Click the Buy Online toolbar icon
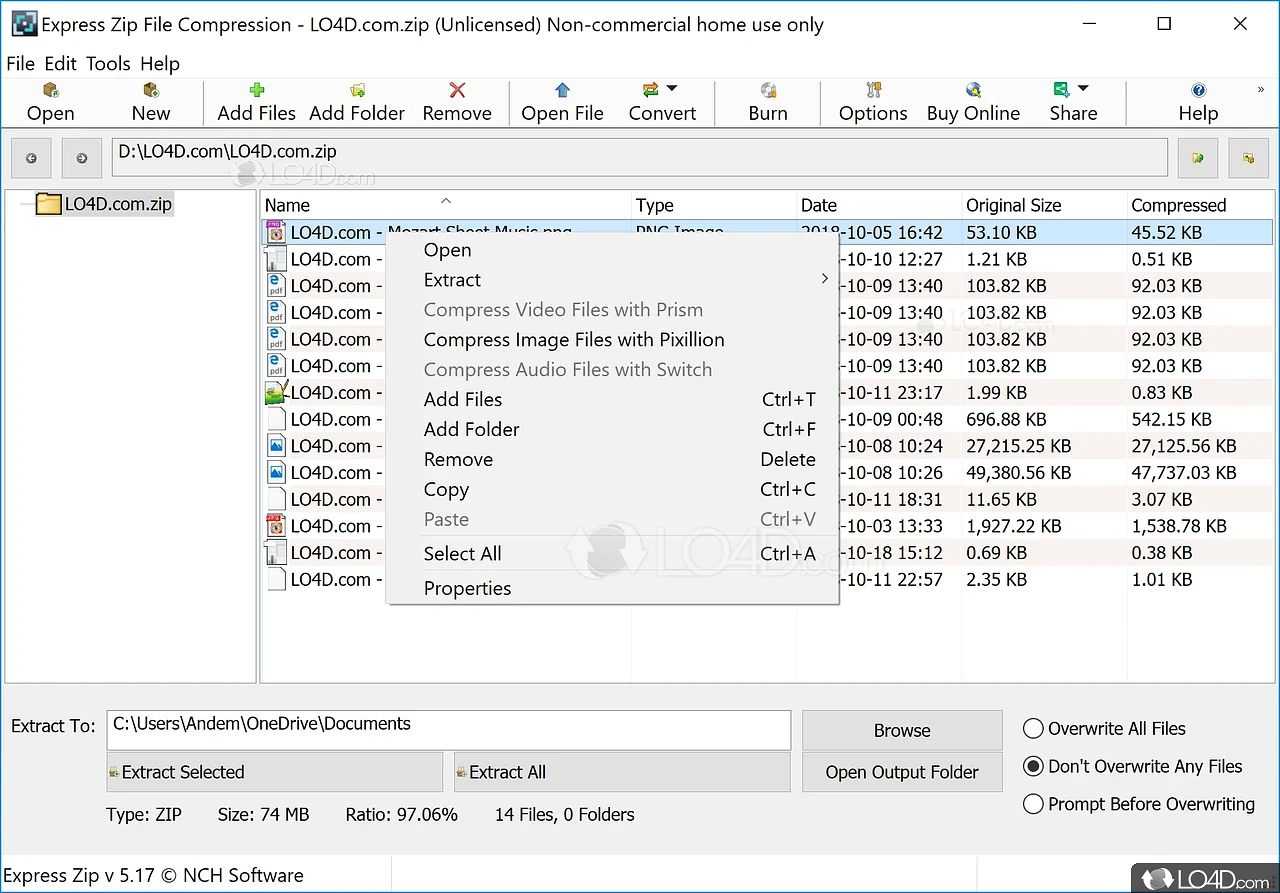 click(973, 90)
